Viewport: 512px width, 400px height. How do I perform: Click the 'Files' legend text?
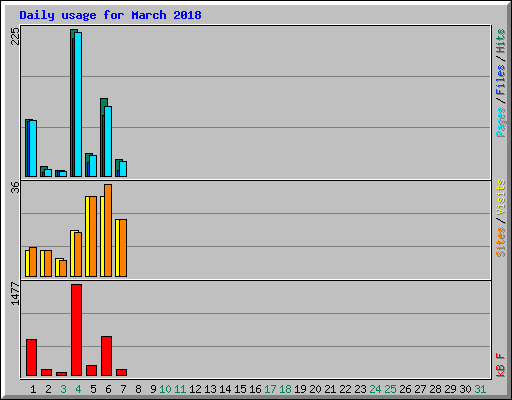pyautogui.click(x=500, y=80)
